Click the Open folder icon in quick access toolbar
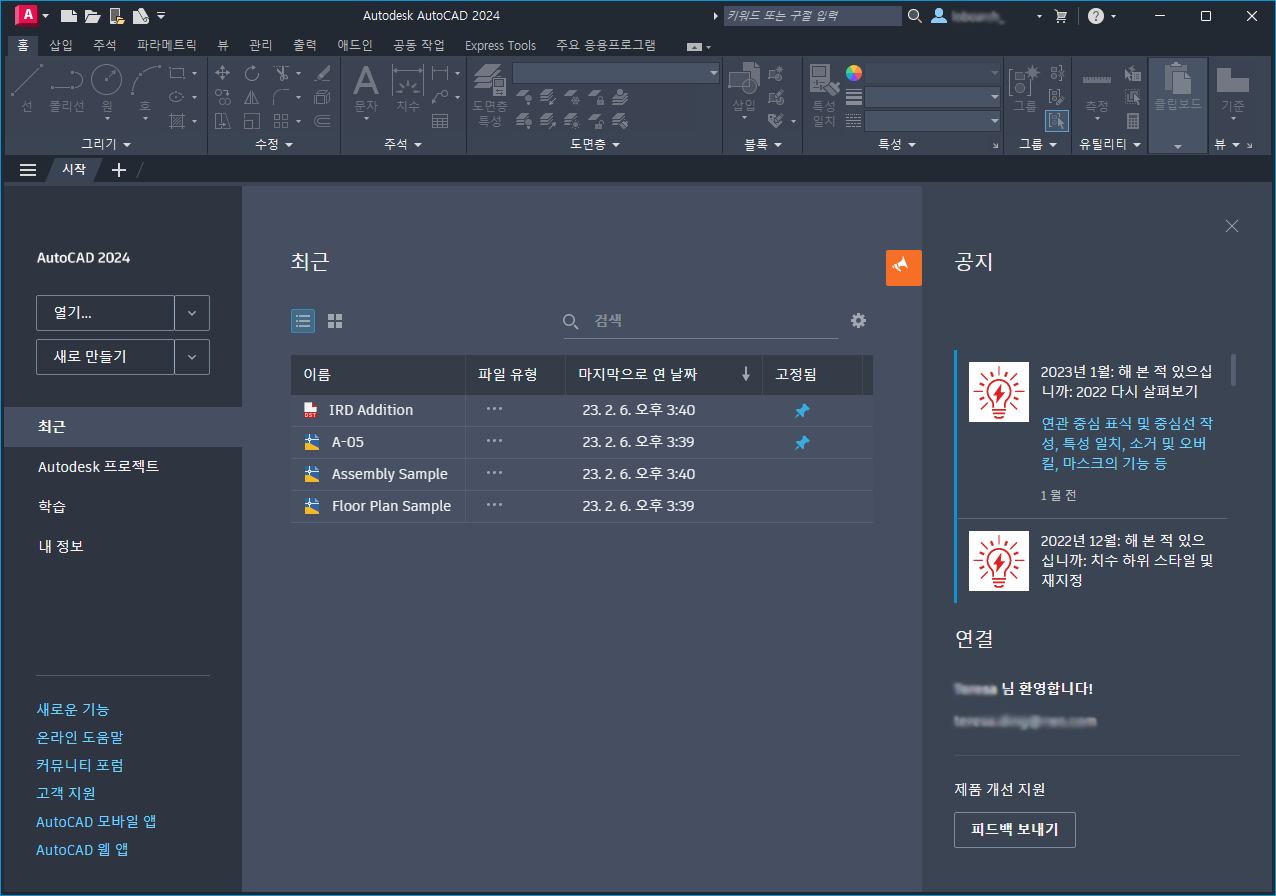Image resolution: width=1276 pixels, height=896 pixels. pos(92,16)
